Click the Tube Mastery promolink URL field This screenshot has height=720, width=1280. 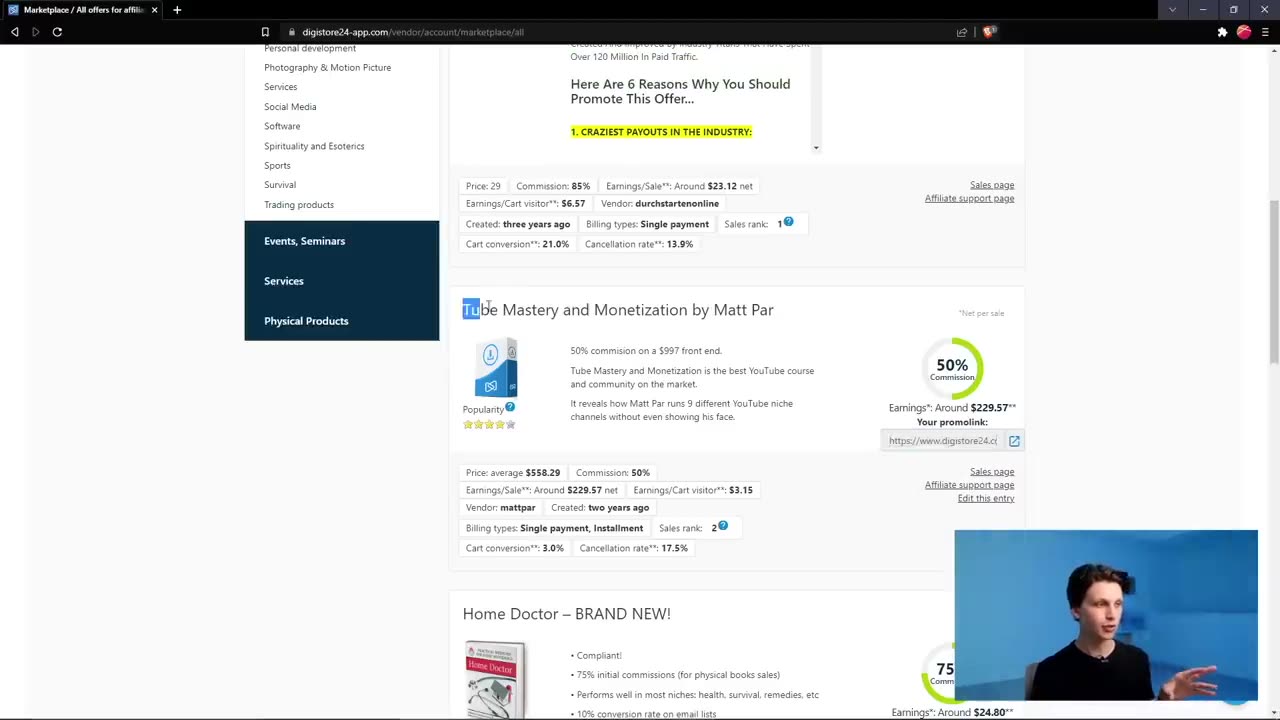point(943,441)
